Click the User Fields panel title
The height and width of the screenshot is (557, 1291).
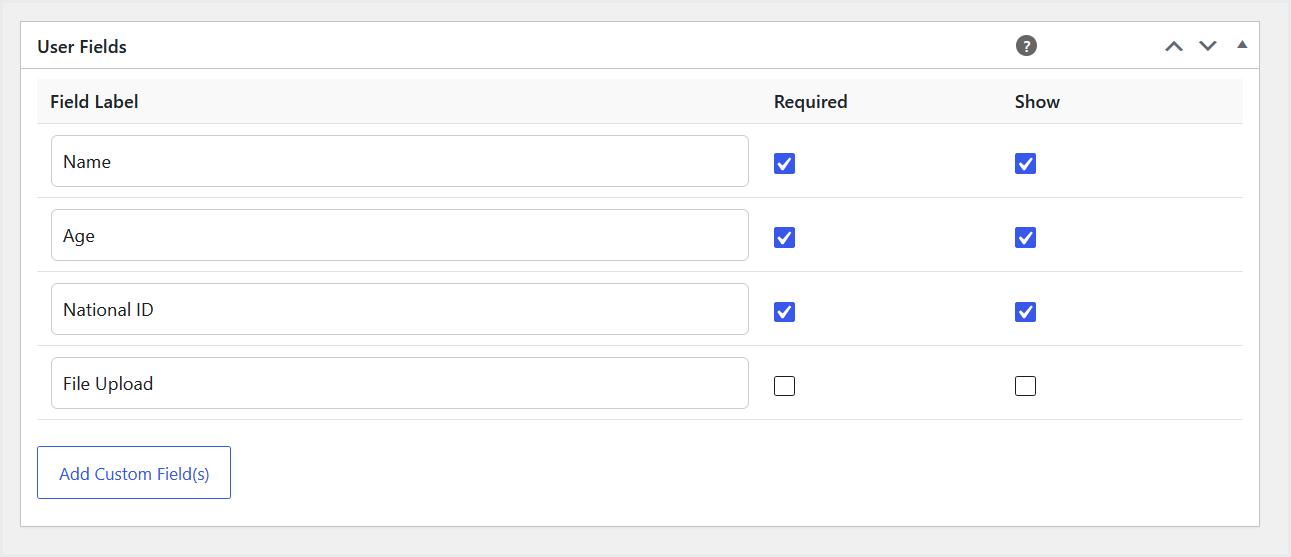[82, 47]
